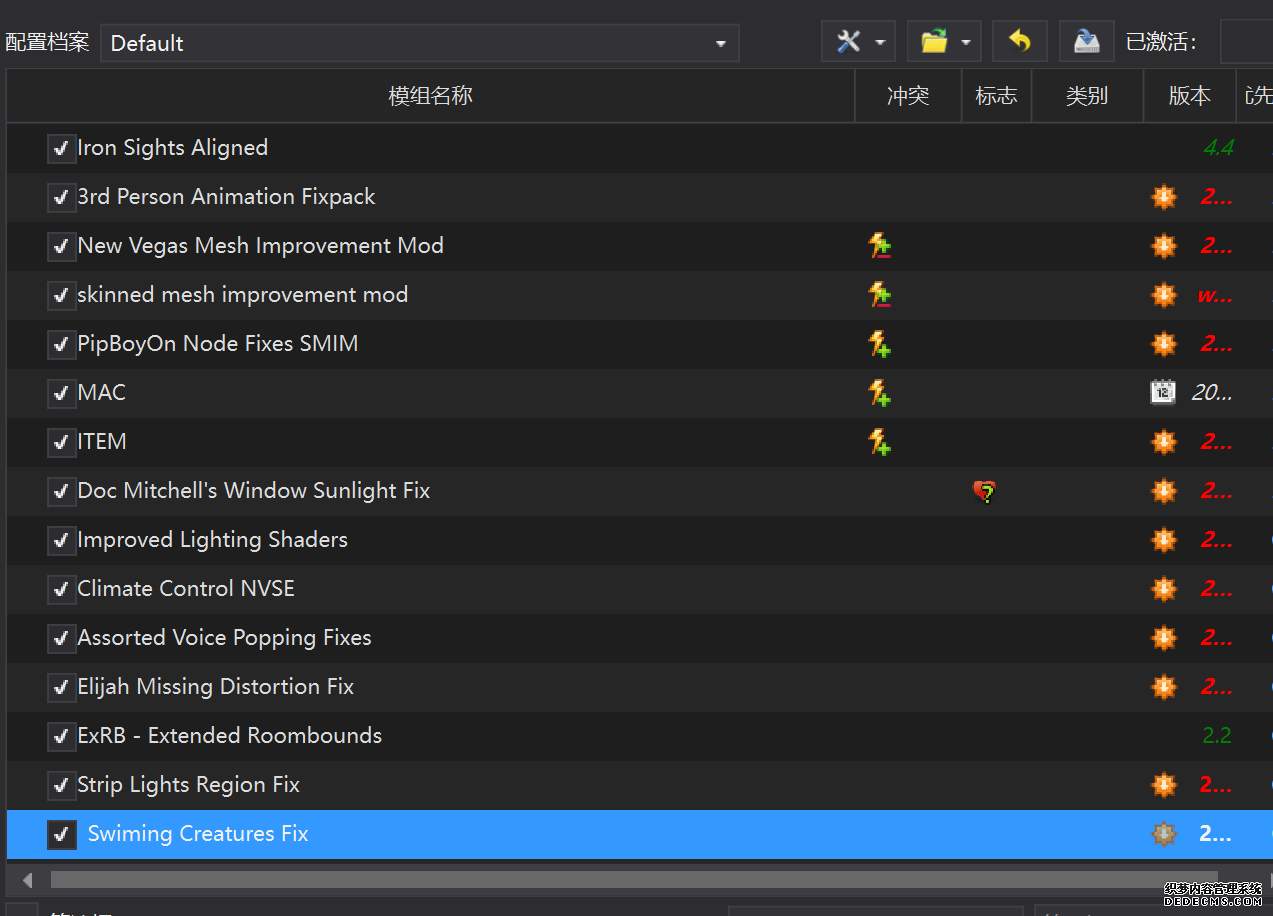Click the calendar version icon in MAC row

pos(1163,393)
